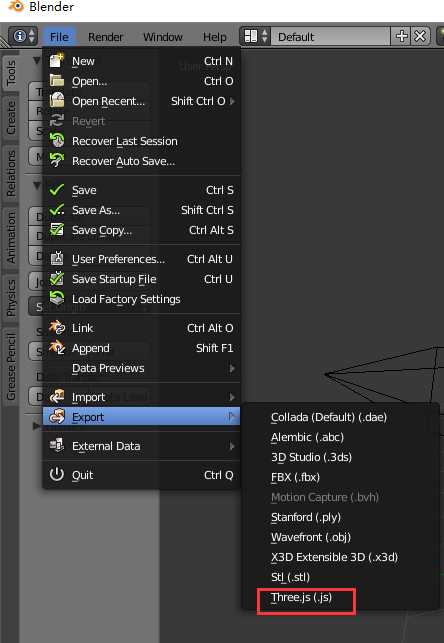Open the File menu
Image resolution: width=444 pixels, height=643 pixels.
[59, 37]
